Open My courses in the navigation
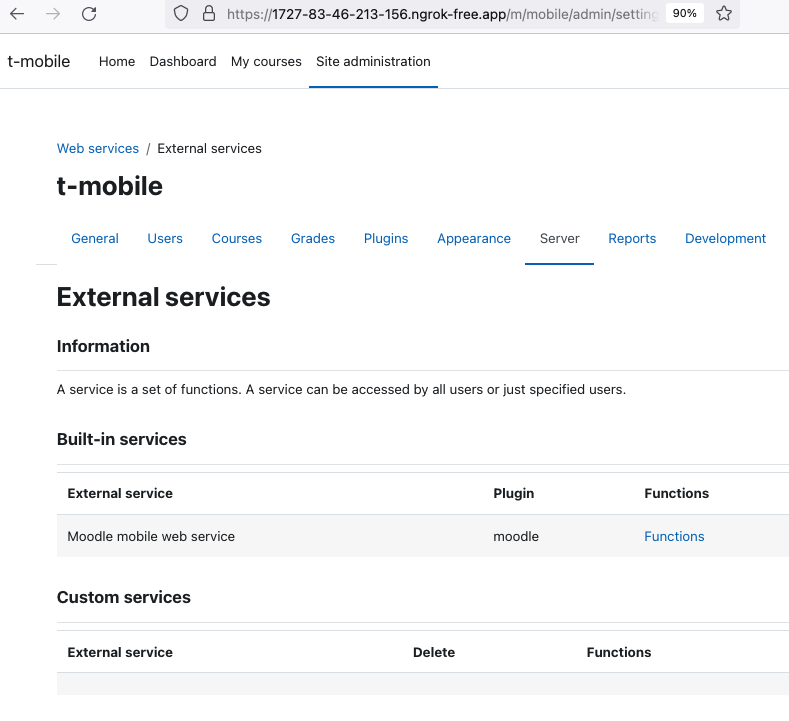The height and width of the screenshot is (721, 789). click(266, 61)
